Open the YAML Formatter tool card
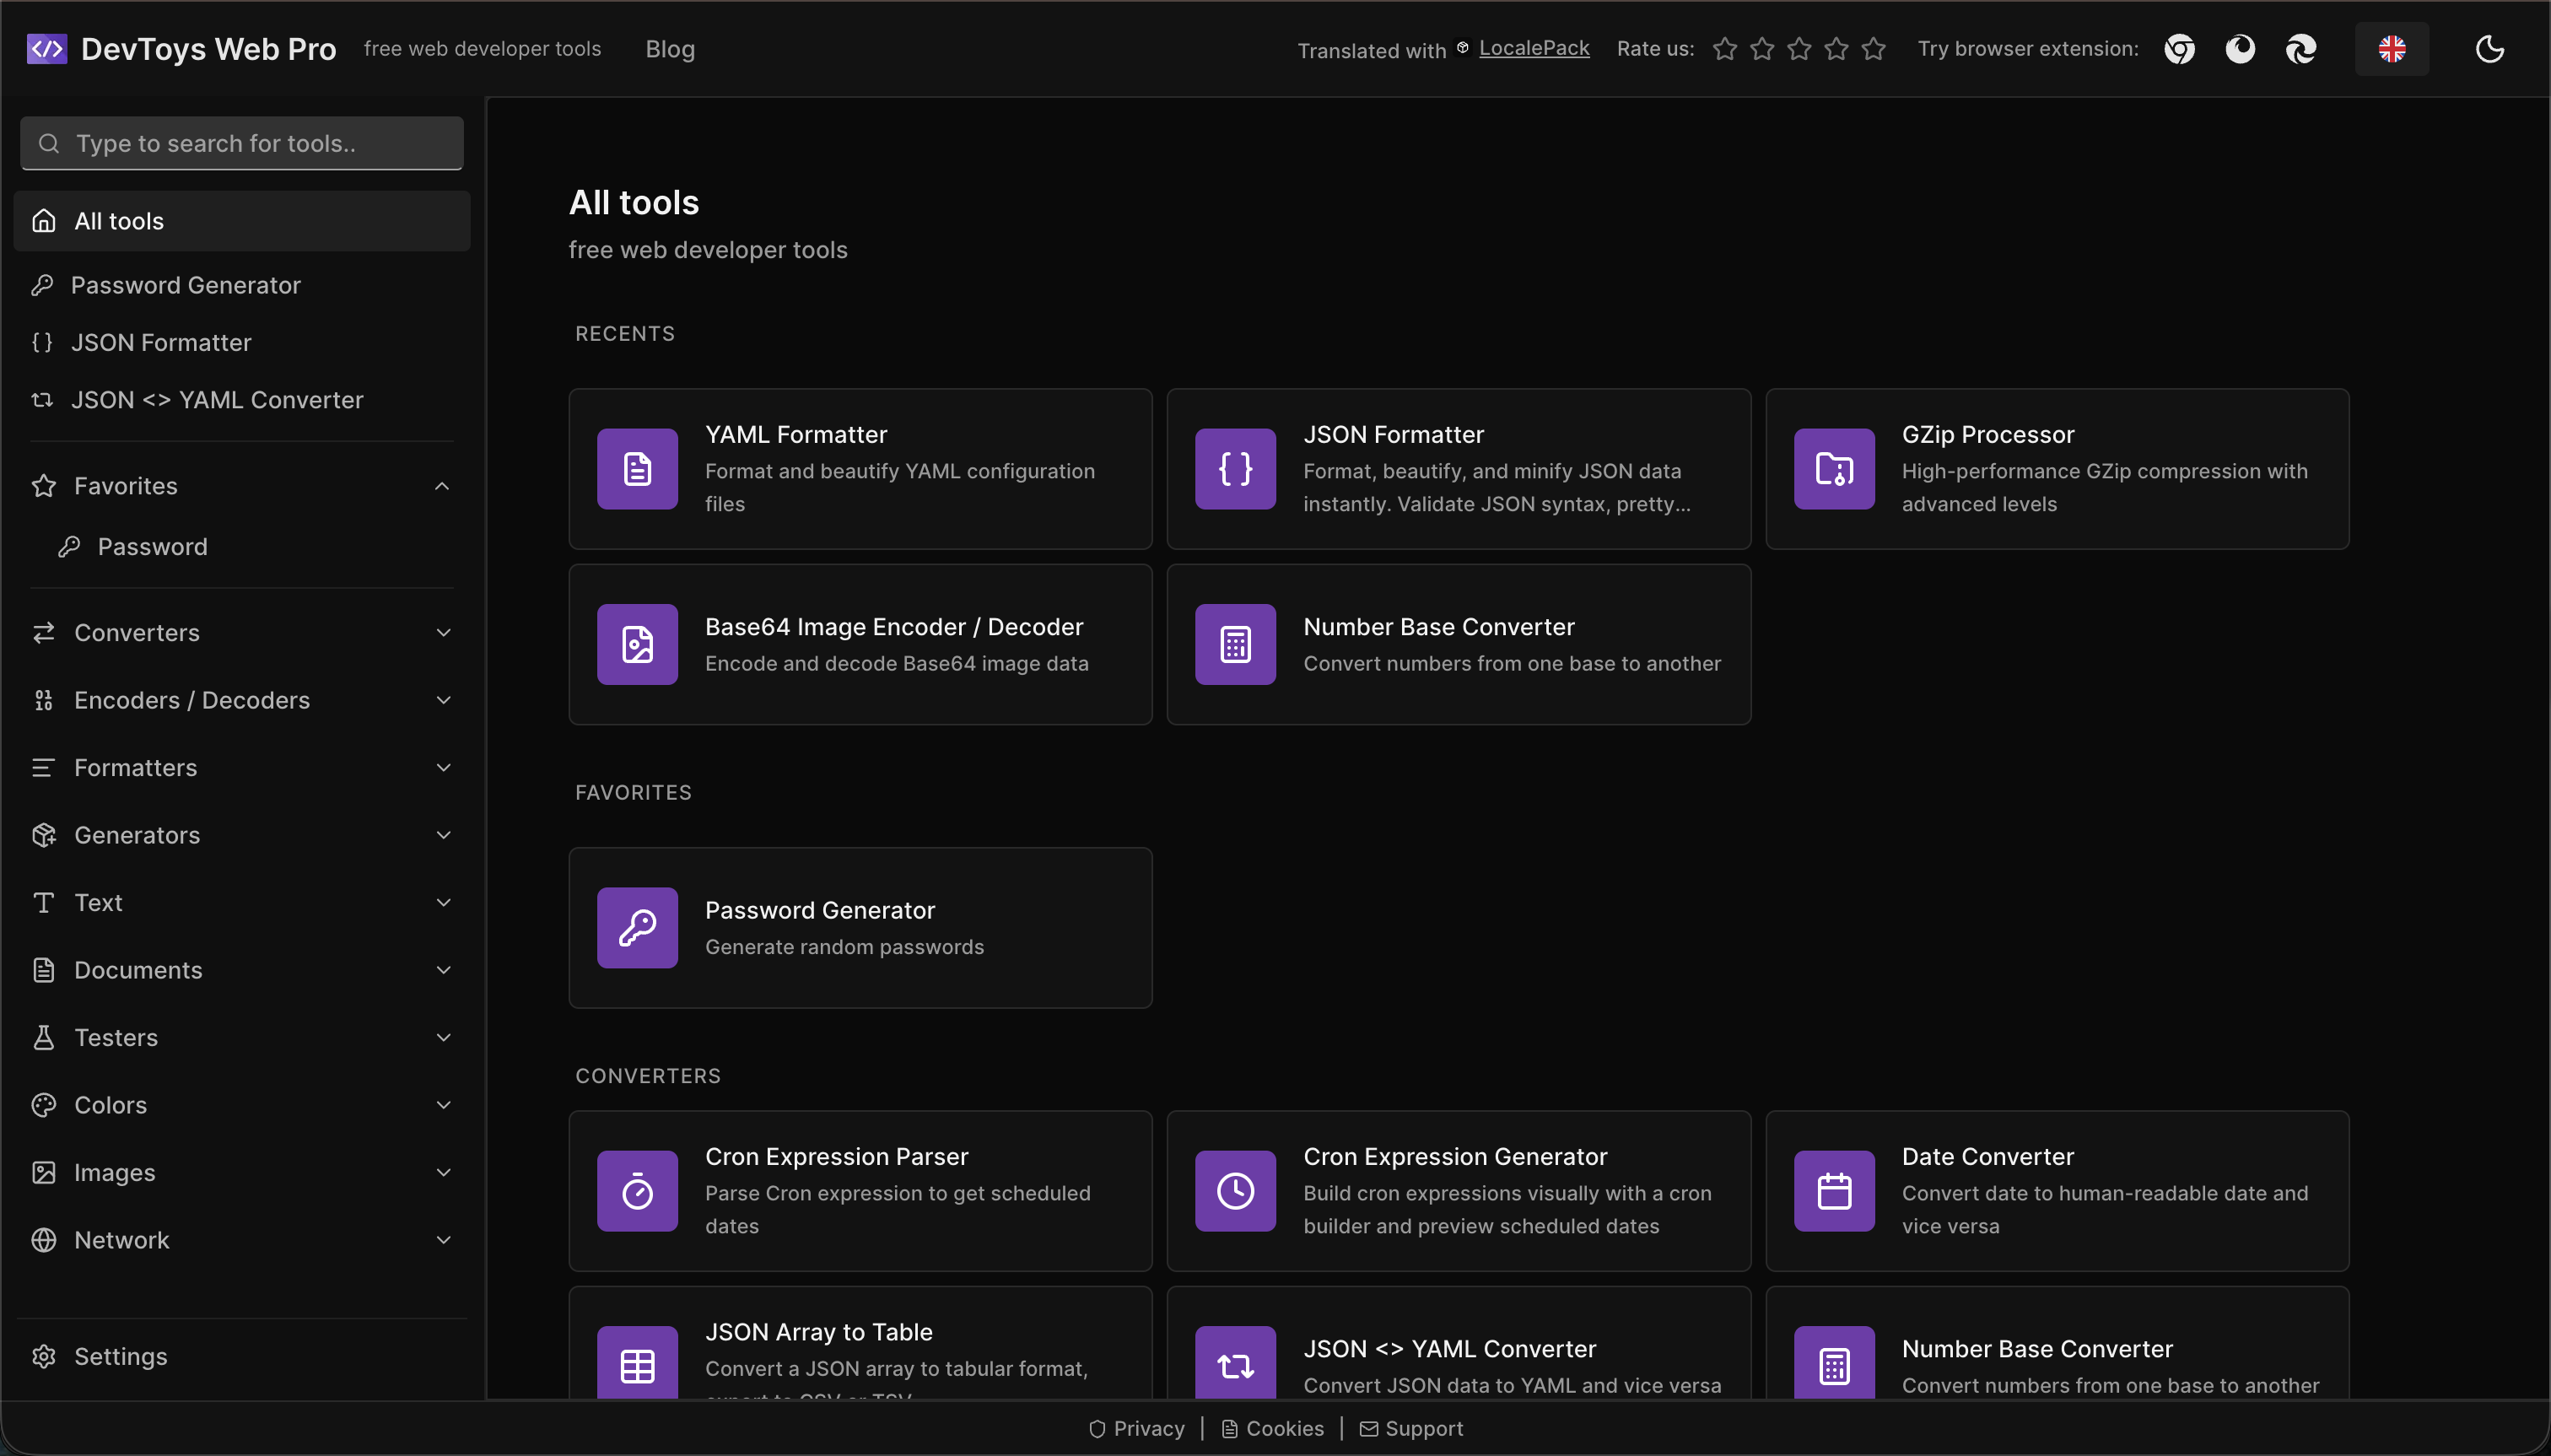This screenshot has width=2551, height=1456. (860, 468)
